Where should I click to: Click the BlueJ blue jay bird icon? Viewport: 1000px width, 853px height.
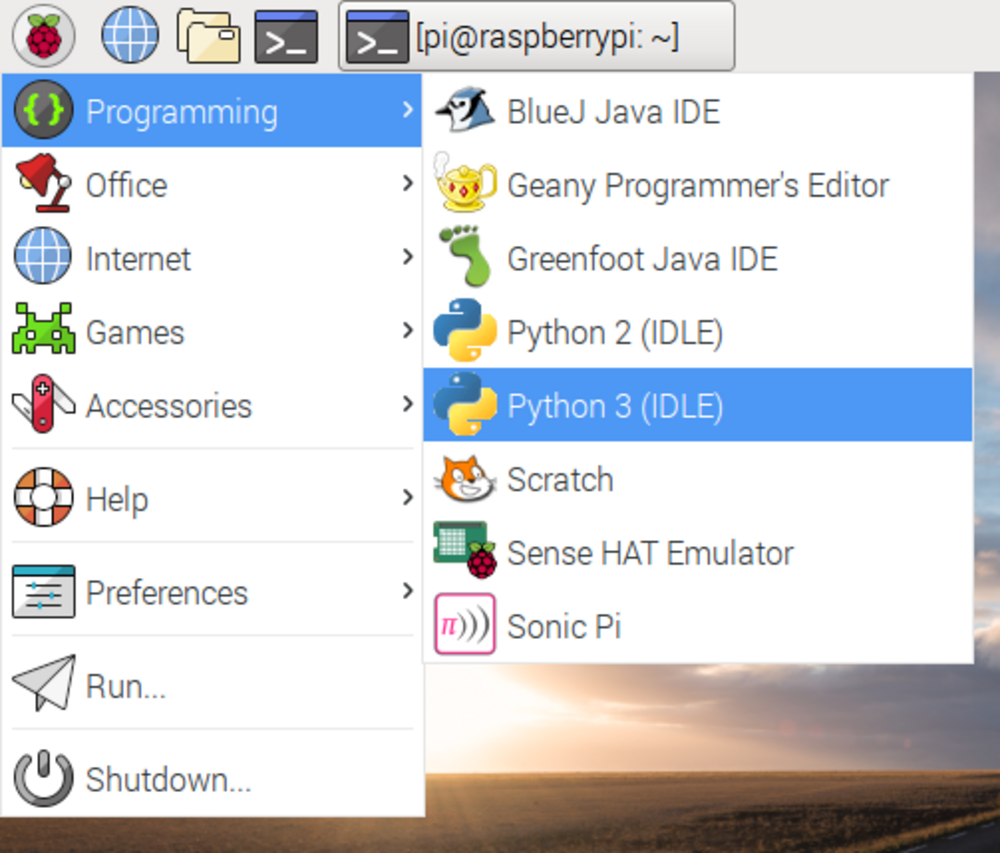click(x=465, y=110)
